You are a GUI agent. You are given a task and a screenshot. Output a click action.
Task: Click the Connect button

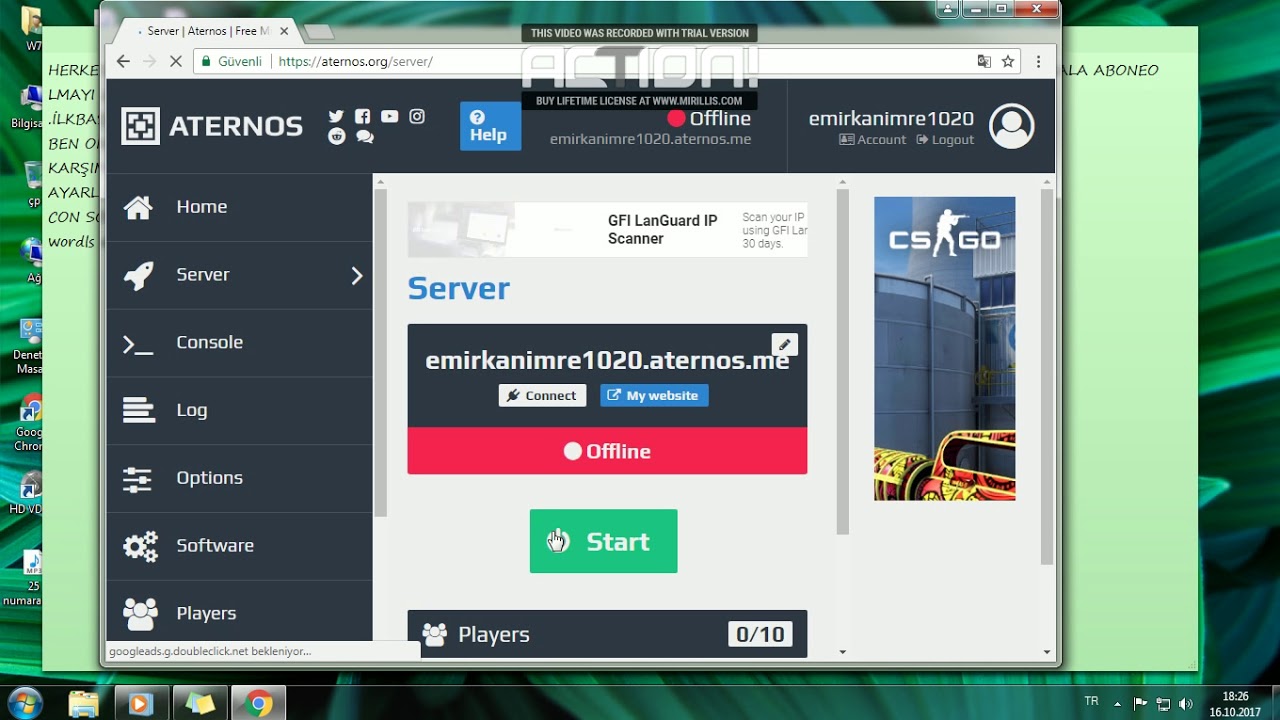click(542, 395)
